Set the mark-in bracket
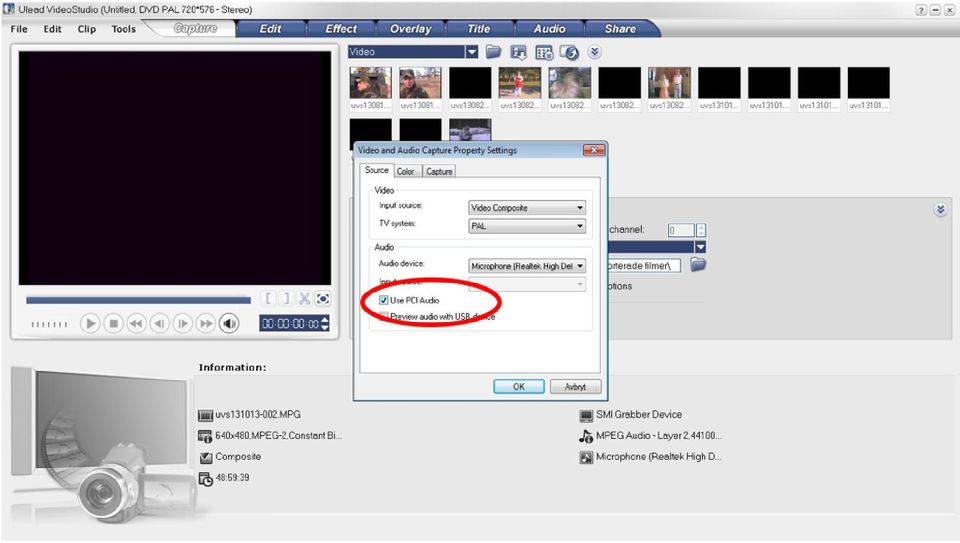 point(268,299)
